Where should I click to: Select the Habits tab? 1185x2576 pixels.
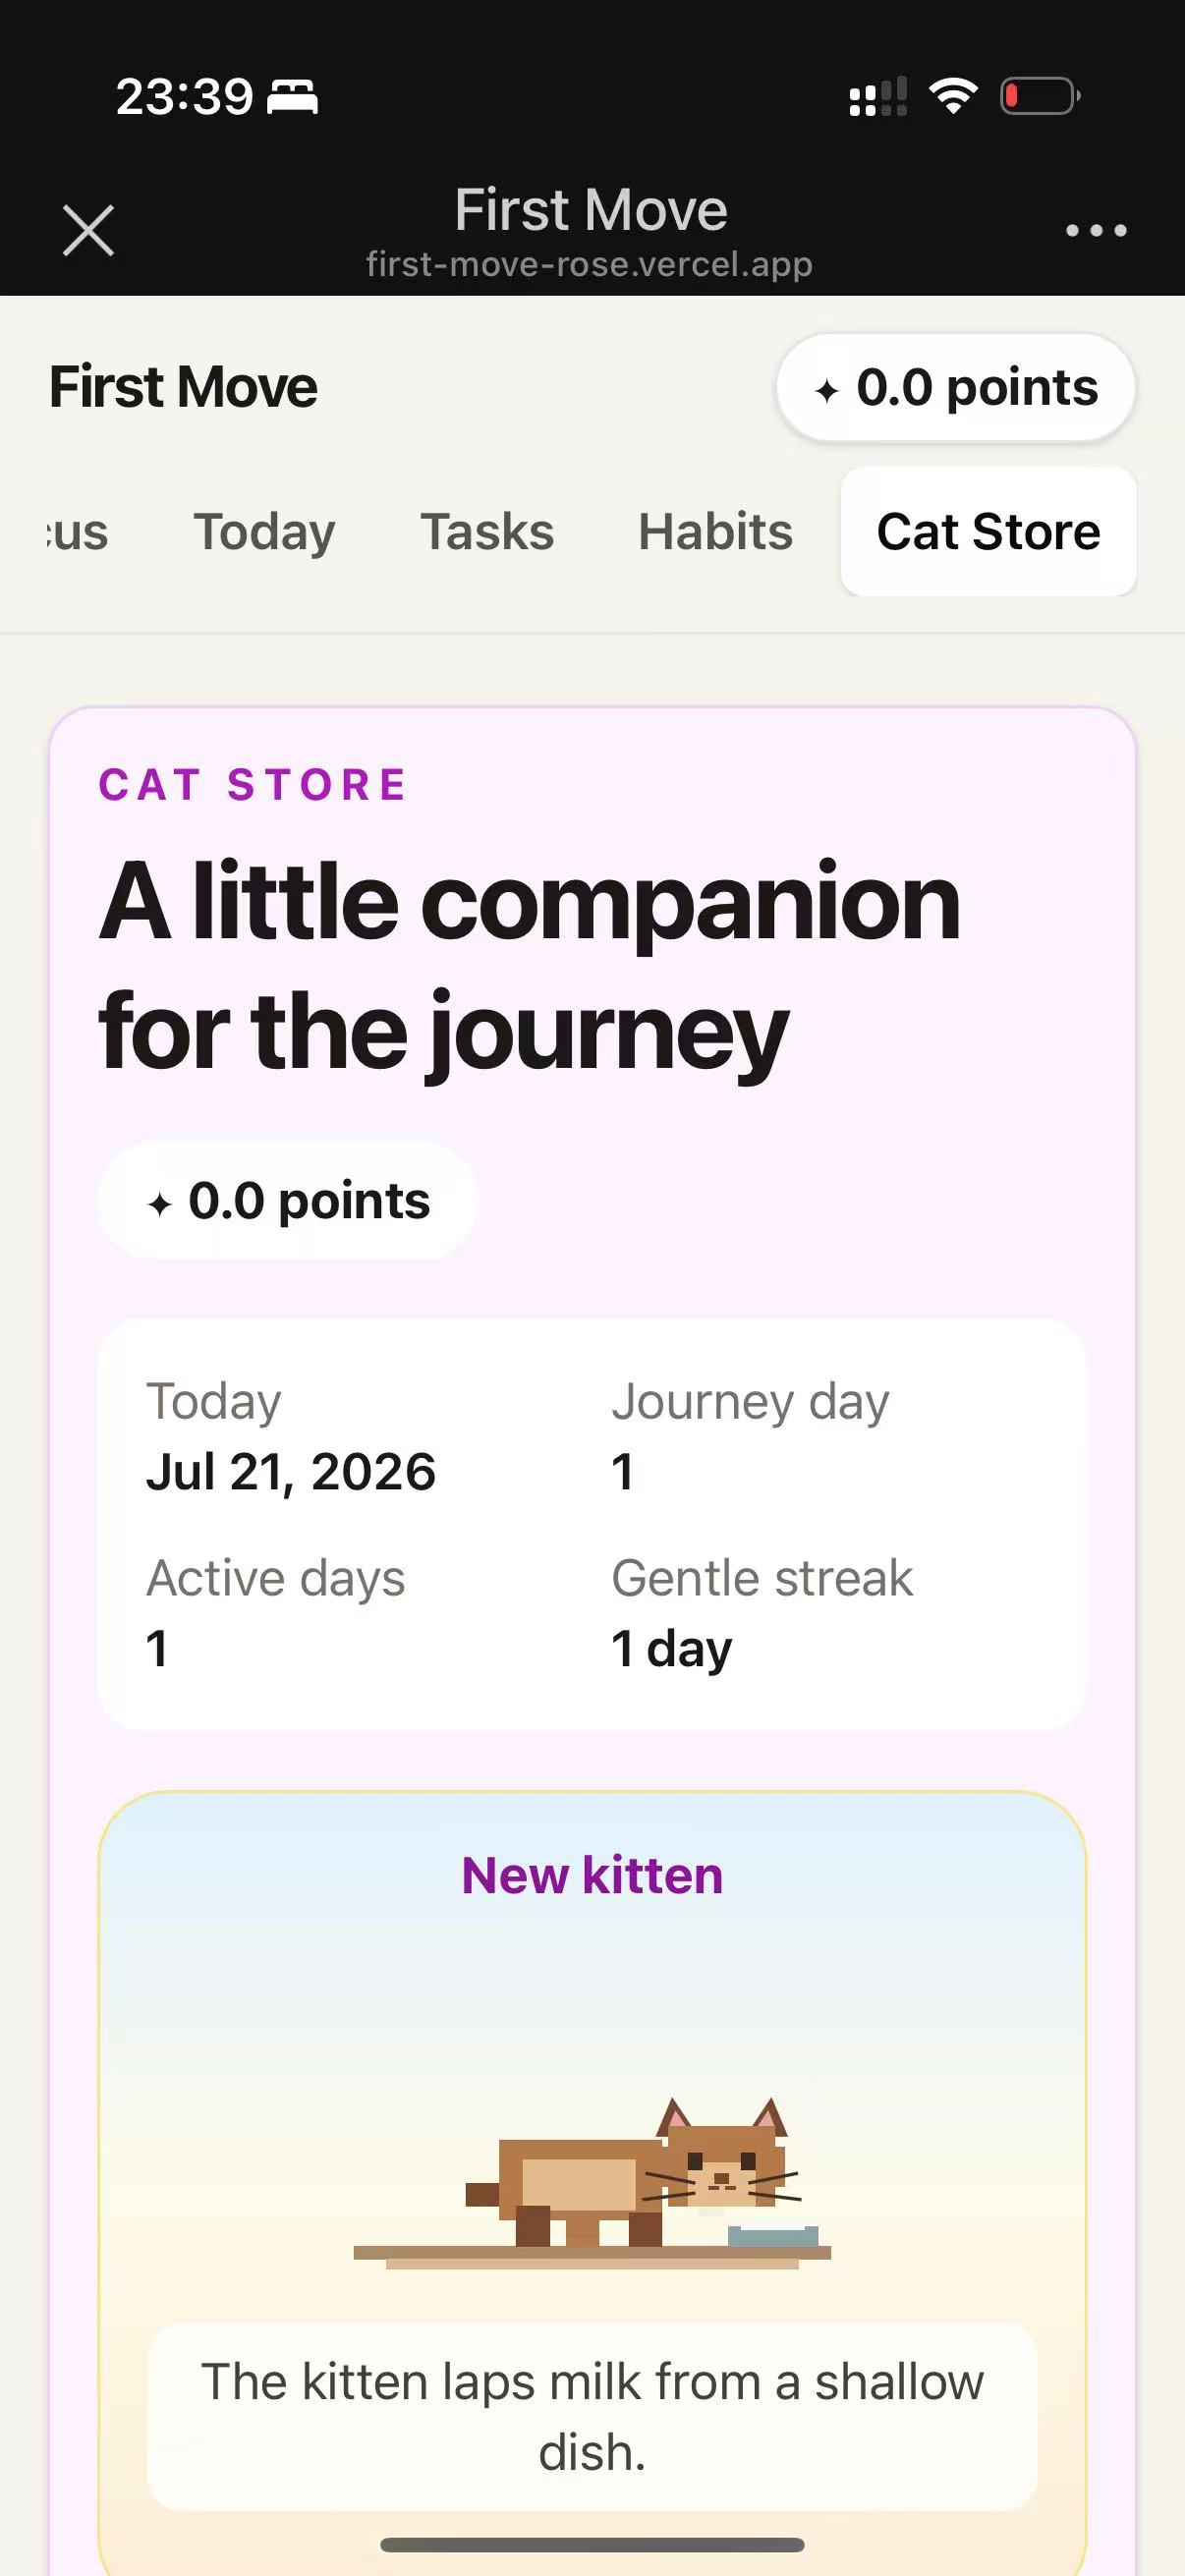[x=715, y=531]
